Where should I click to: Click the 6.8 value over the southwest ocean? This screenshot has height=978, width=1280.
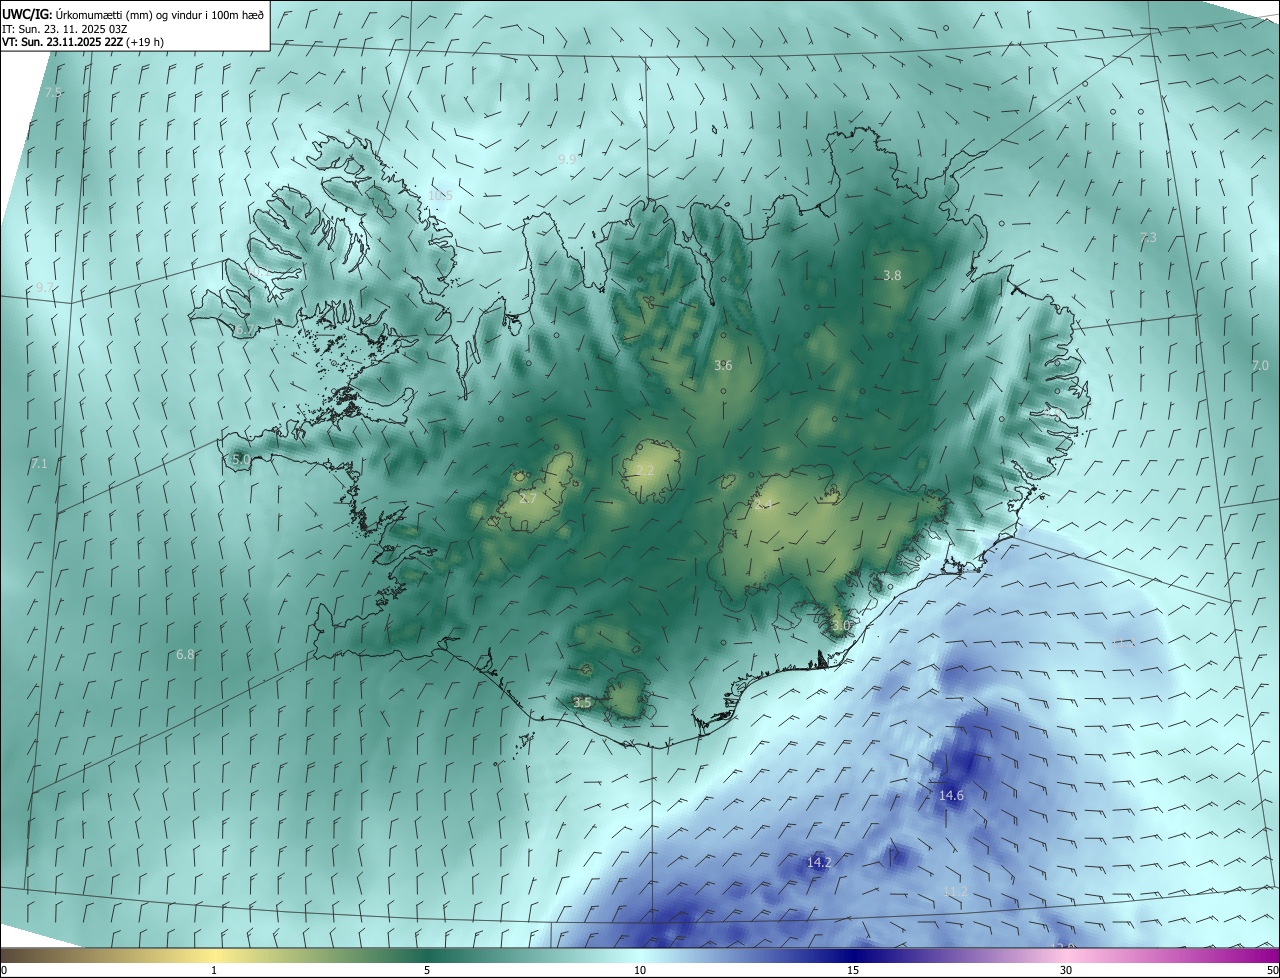(185, 655)
